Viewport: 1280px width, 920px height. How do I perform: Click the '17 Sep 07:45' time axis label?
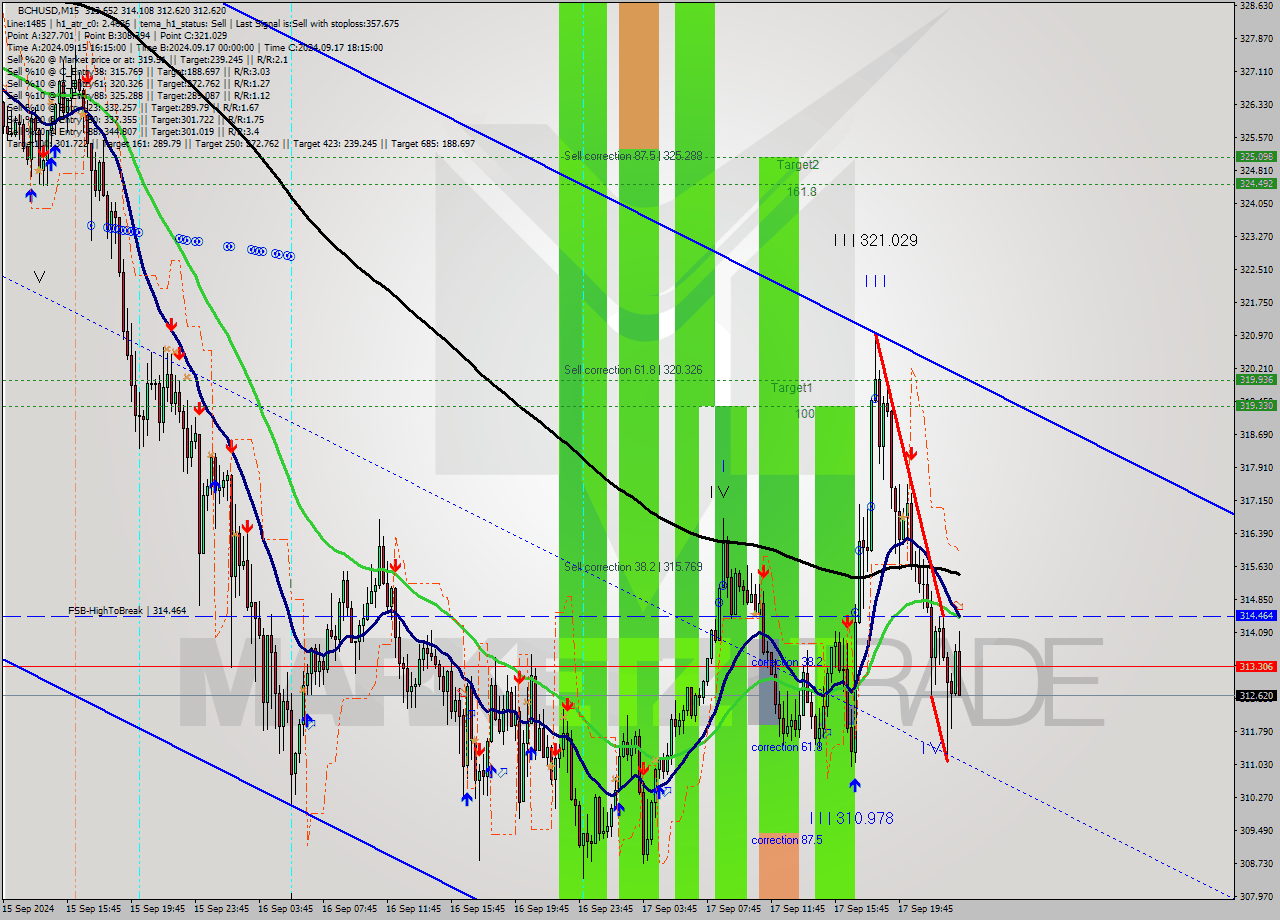point(733,909)
